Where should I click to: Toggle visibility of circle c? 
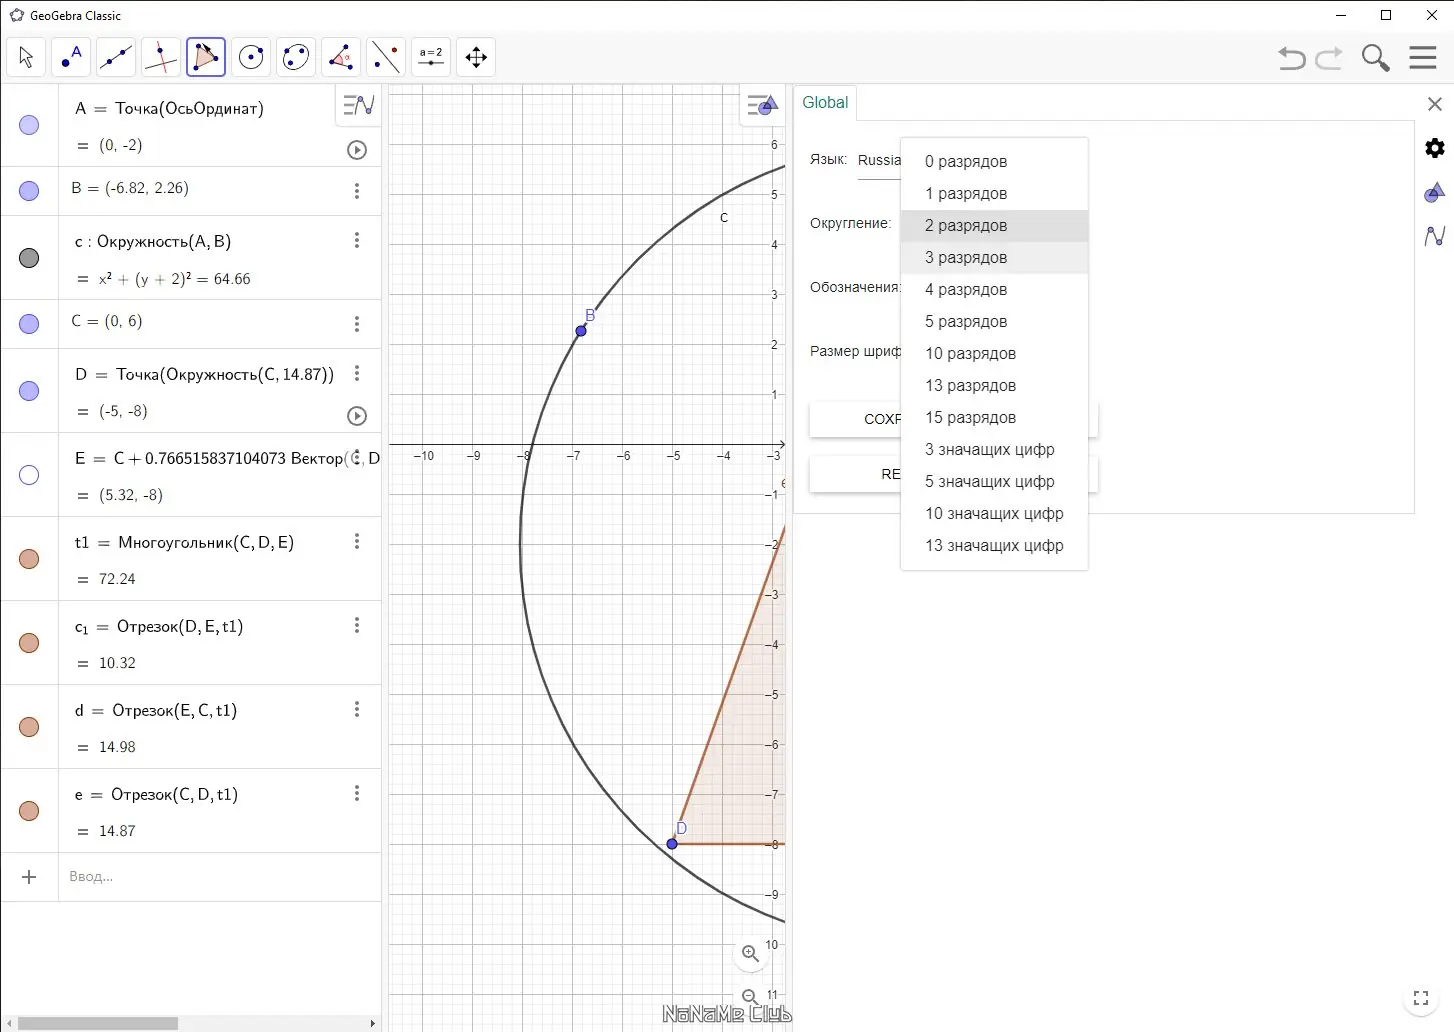[x=29, y=258]
